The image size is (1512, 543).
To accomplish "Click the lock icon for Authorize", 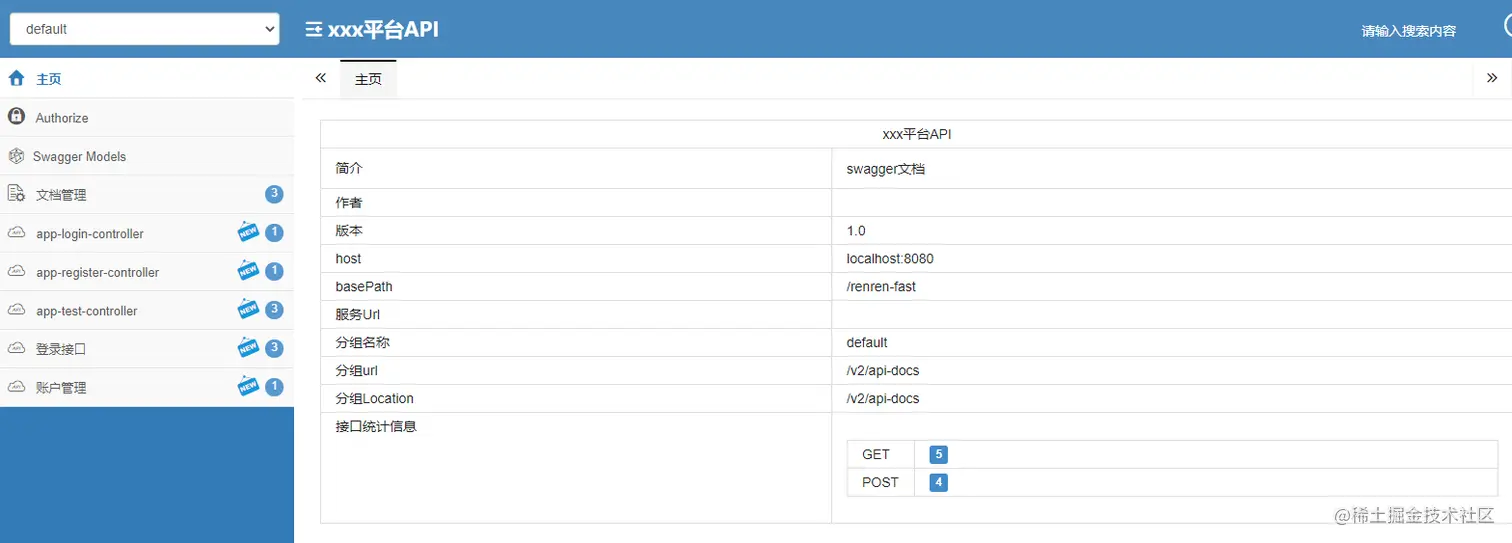I will pos(16,117).
